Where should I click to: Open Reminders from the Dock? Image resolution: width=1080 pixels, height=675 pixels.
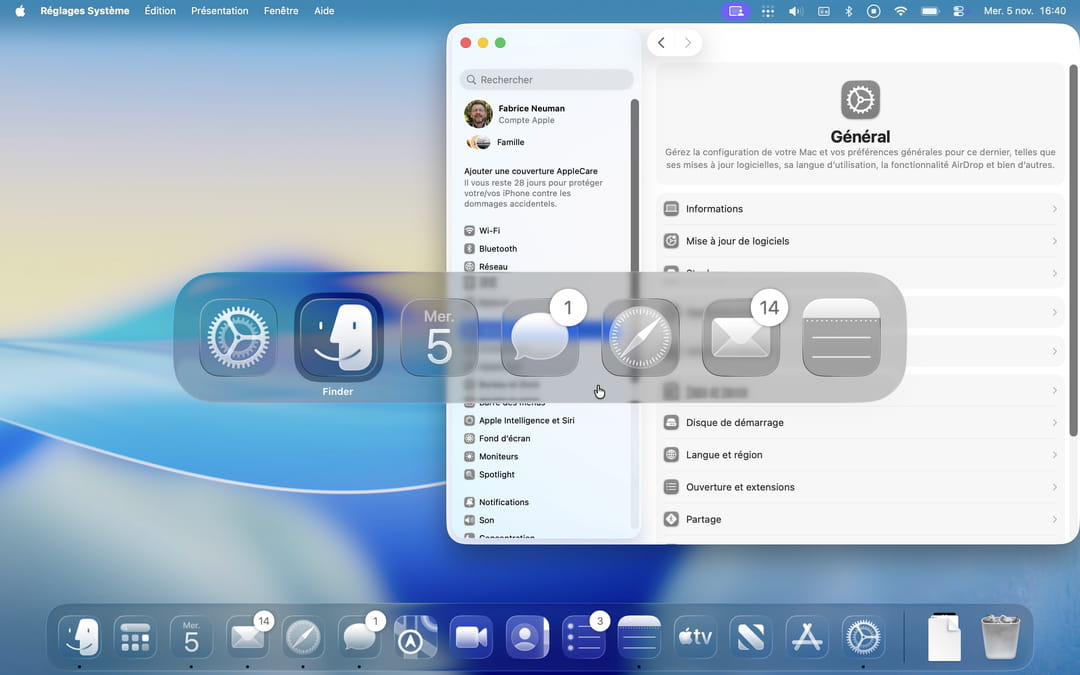(583, 637)
